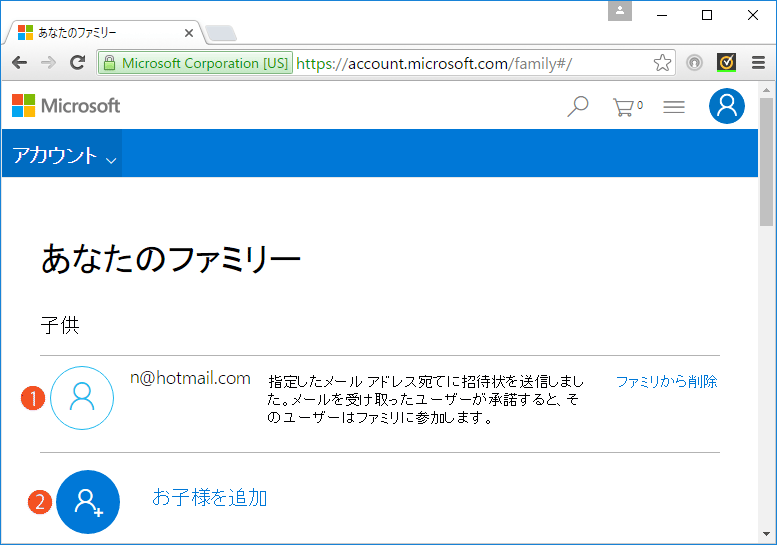
Task: Open the Microsoft site navigation menu icon
Action: [674, 107]
